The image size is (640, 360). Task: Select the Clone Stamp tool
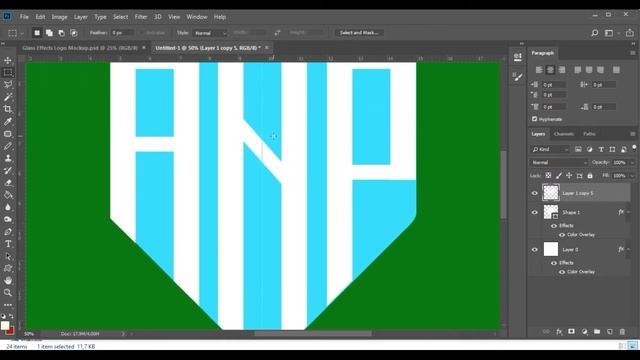point(8,158)
